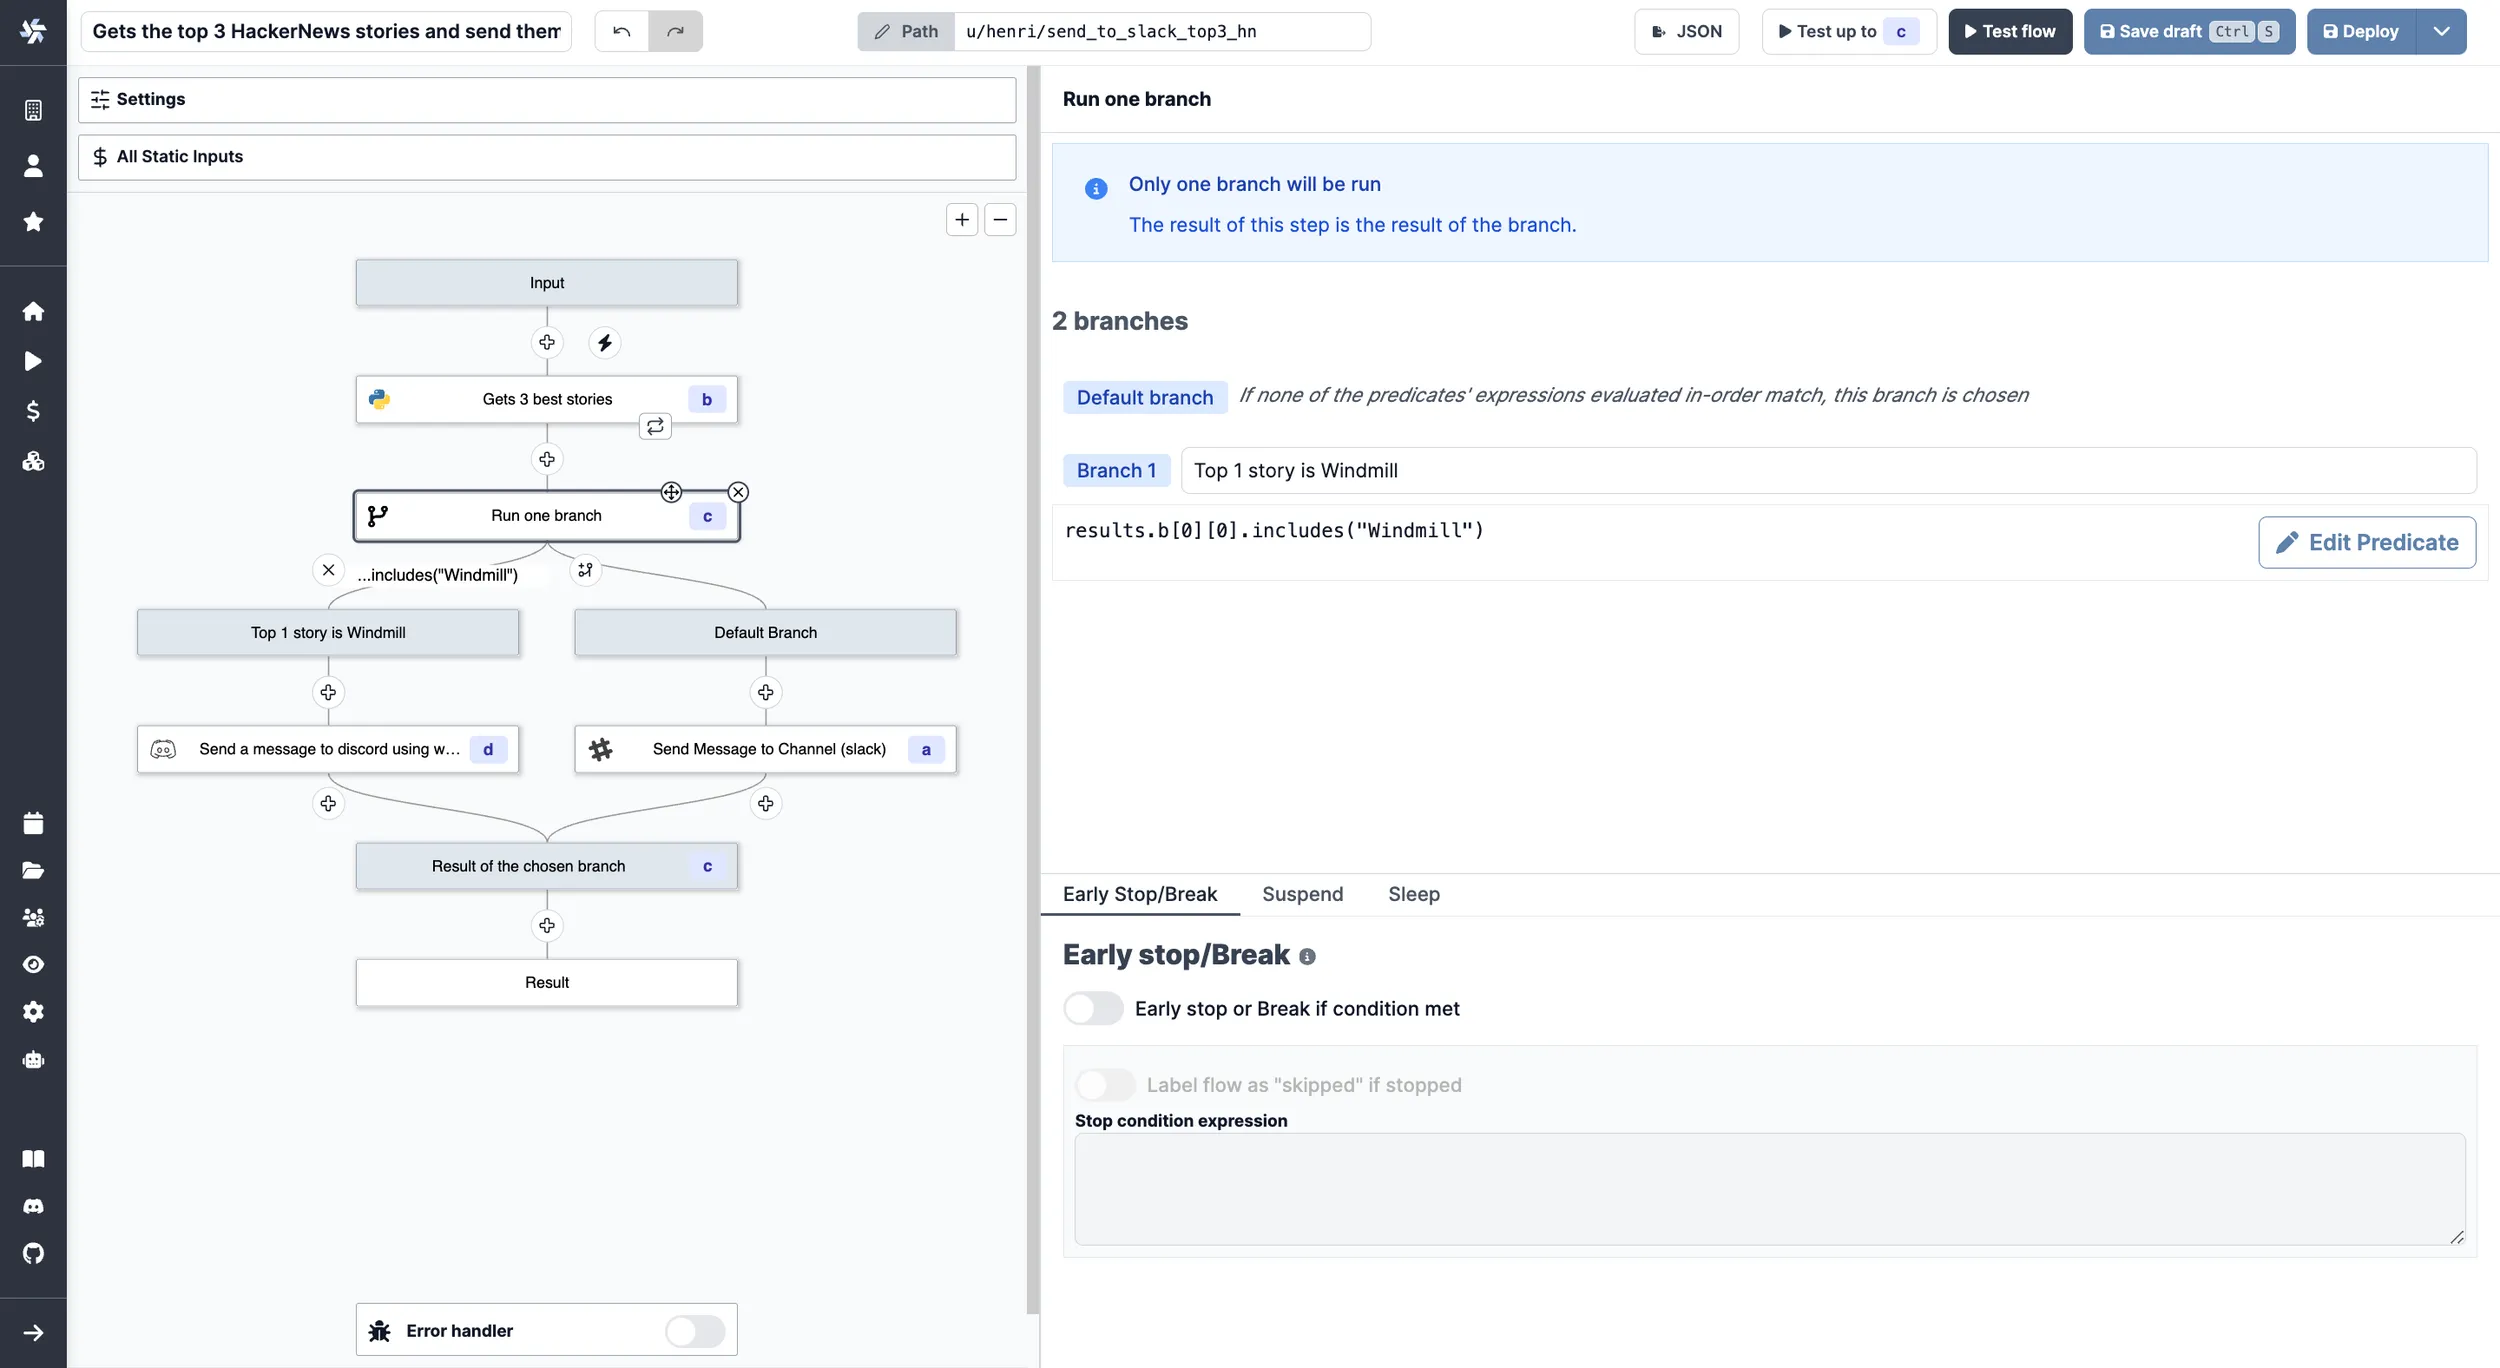Switch to the Sleep tab
This screenshot has height=1368, width=2500.
[1413, 895]
